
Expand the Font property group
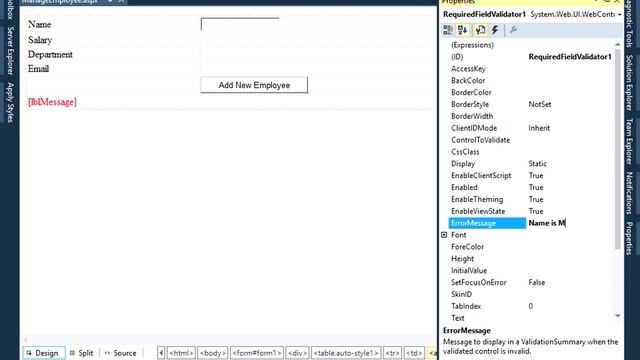pos(444,235)
